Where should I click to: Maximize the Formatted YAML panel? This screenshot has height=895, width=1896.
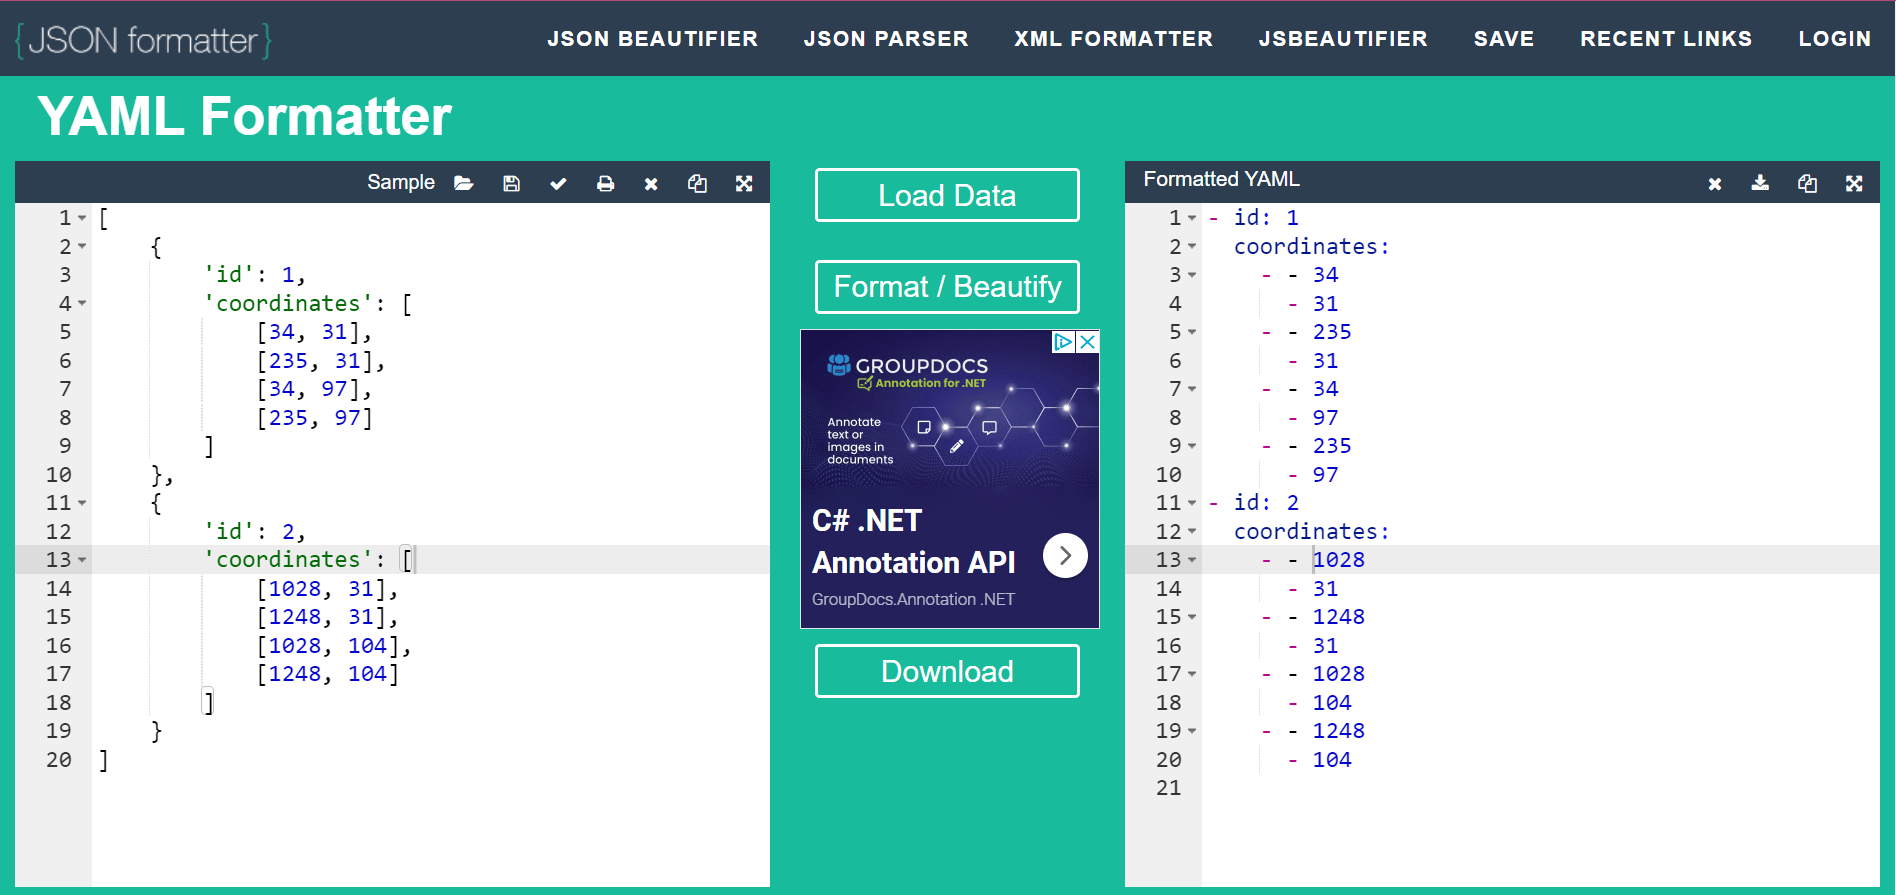point(1854,183)
